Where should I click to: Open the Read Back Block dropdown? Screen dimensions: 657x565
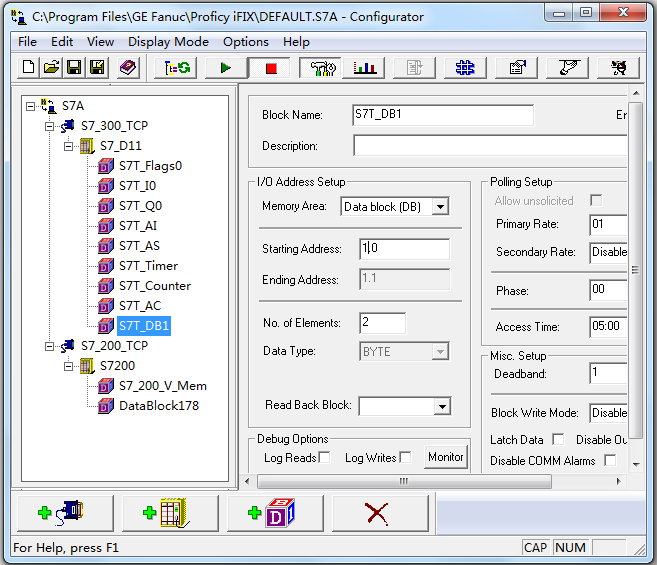pos(442,406)
